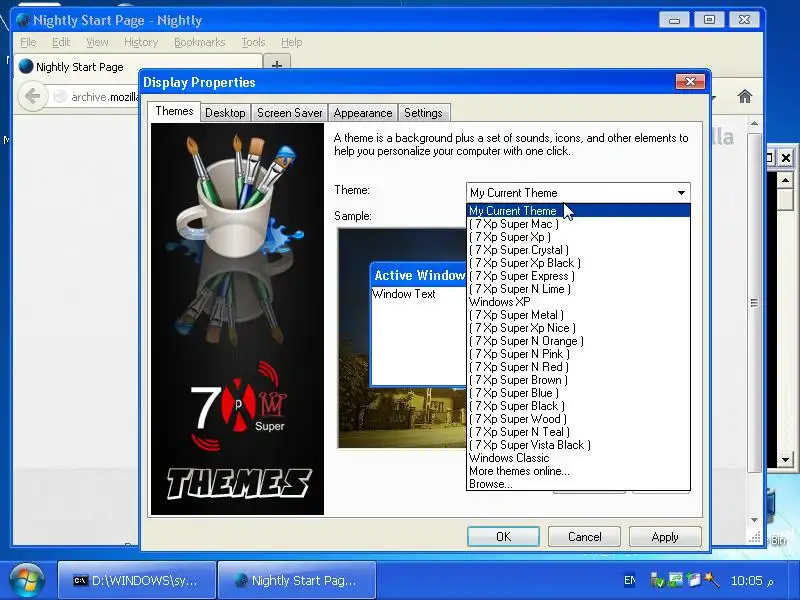Viewport: 800px width, 600px height.
Task: Choose ( 7 Xp Super N Orange )
Action: pyautogui.click(x=578, y=341)
